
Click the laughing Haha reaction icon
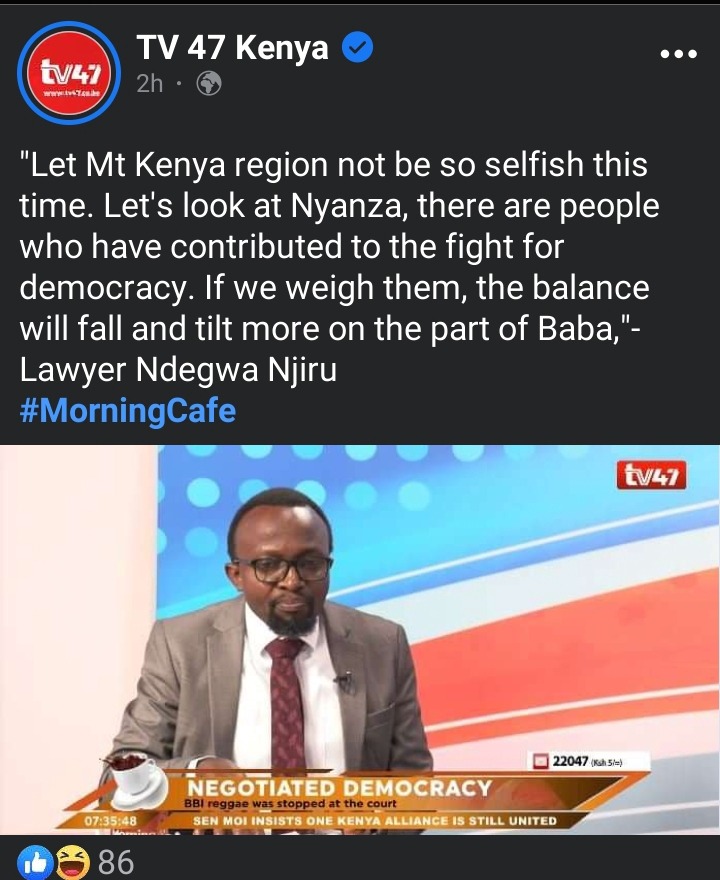[x=74, y=862]
